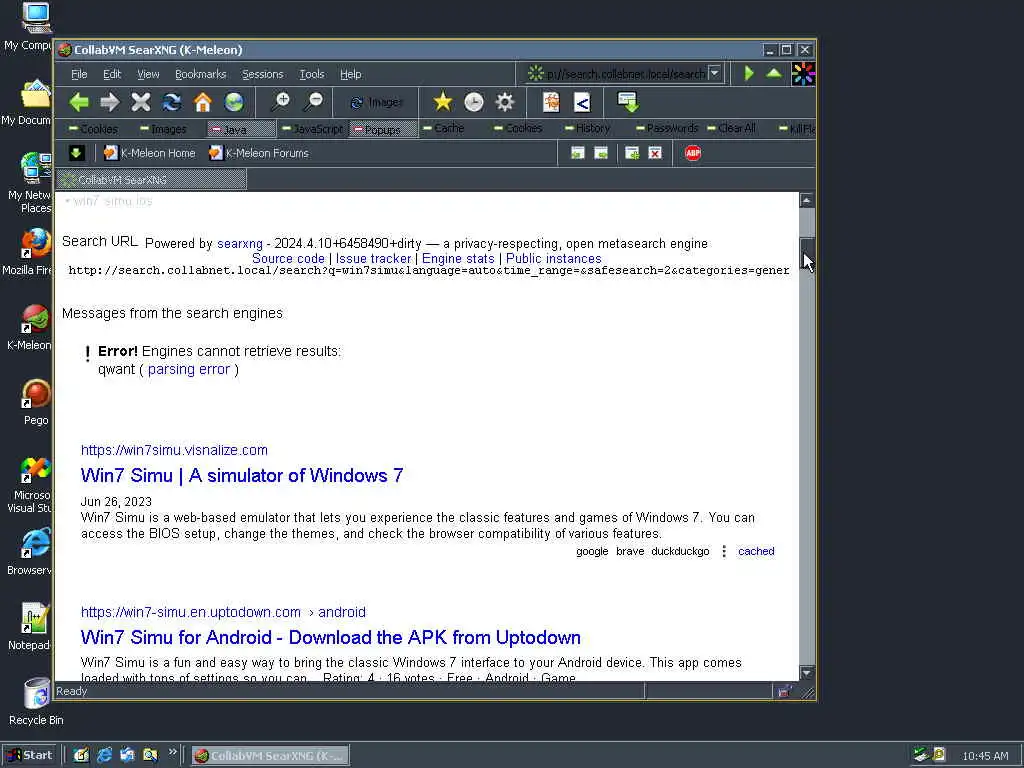Viewport: 1024px width, 768px height.
Task: Open the Engine stats link
Action: 458,259
